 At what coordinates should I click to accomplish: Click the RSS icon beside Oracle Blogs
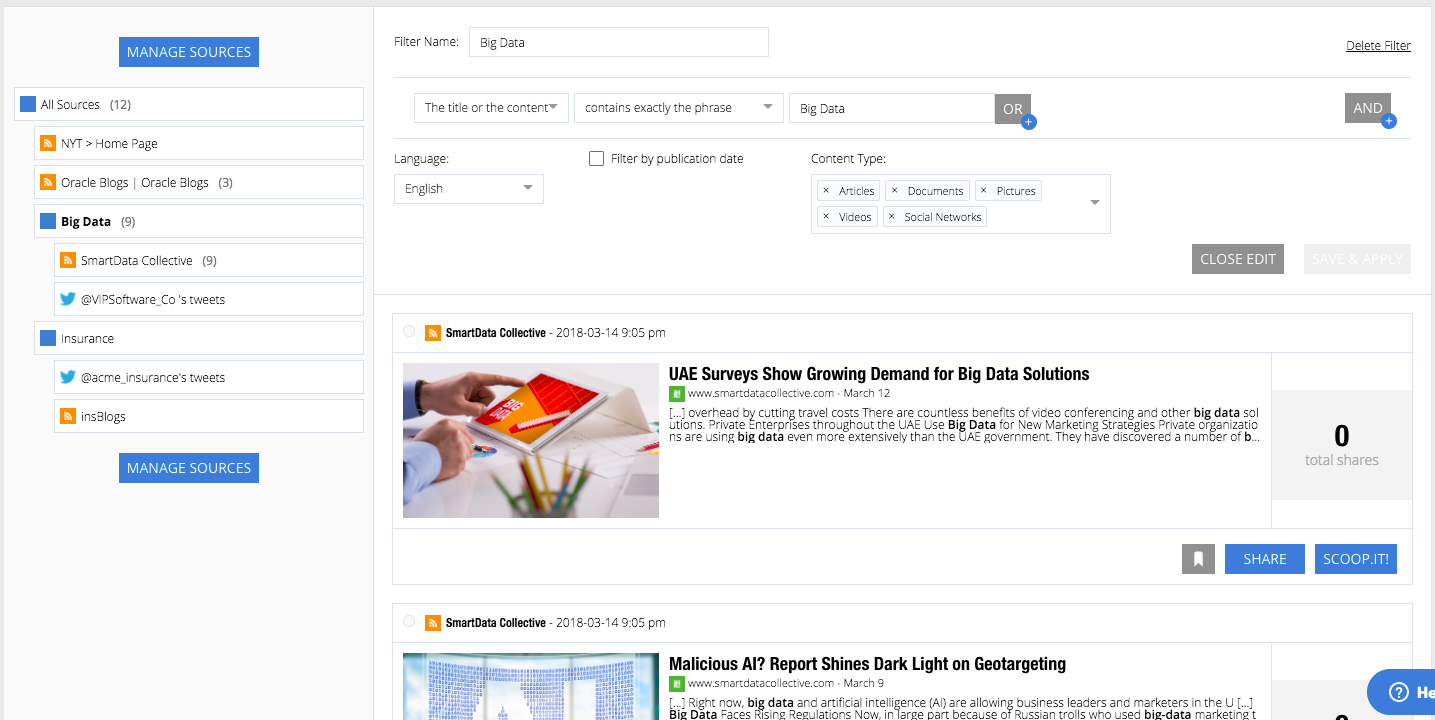pyautogui.click(x=47, y=182)
